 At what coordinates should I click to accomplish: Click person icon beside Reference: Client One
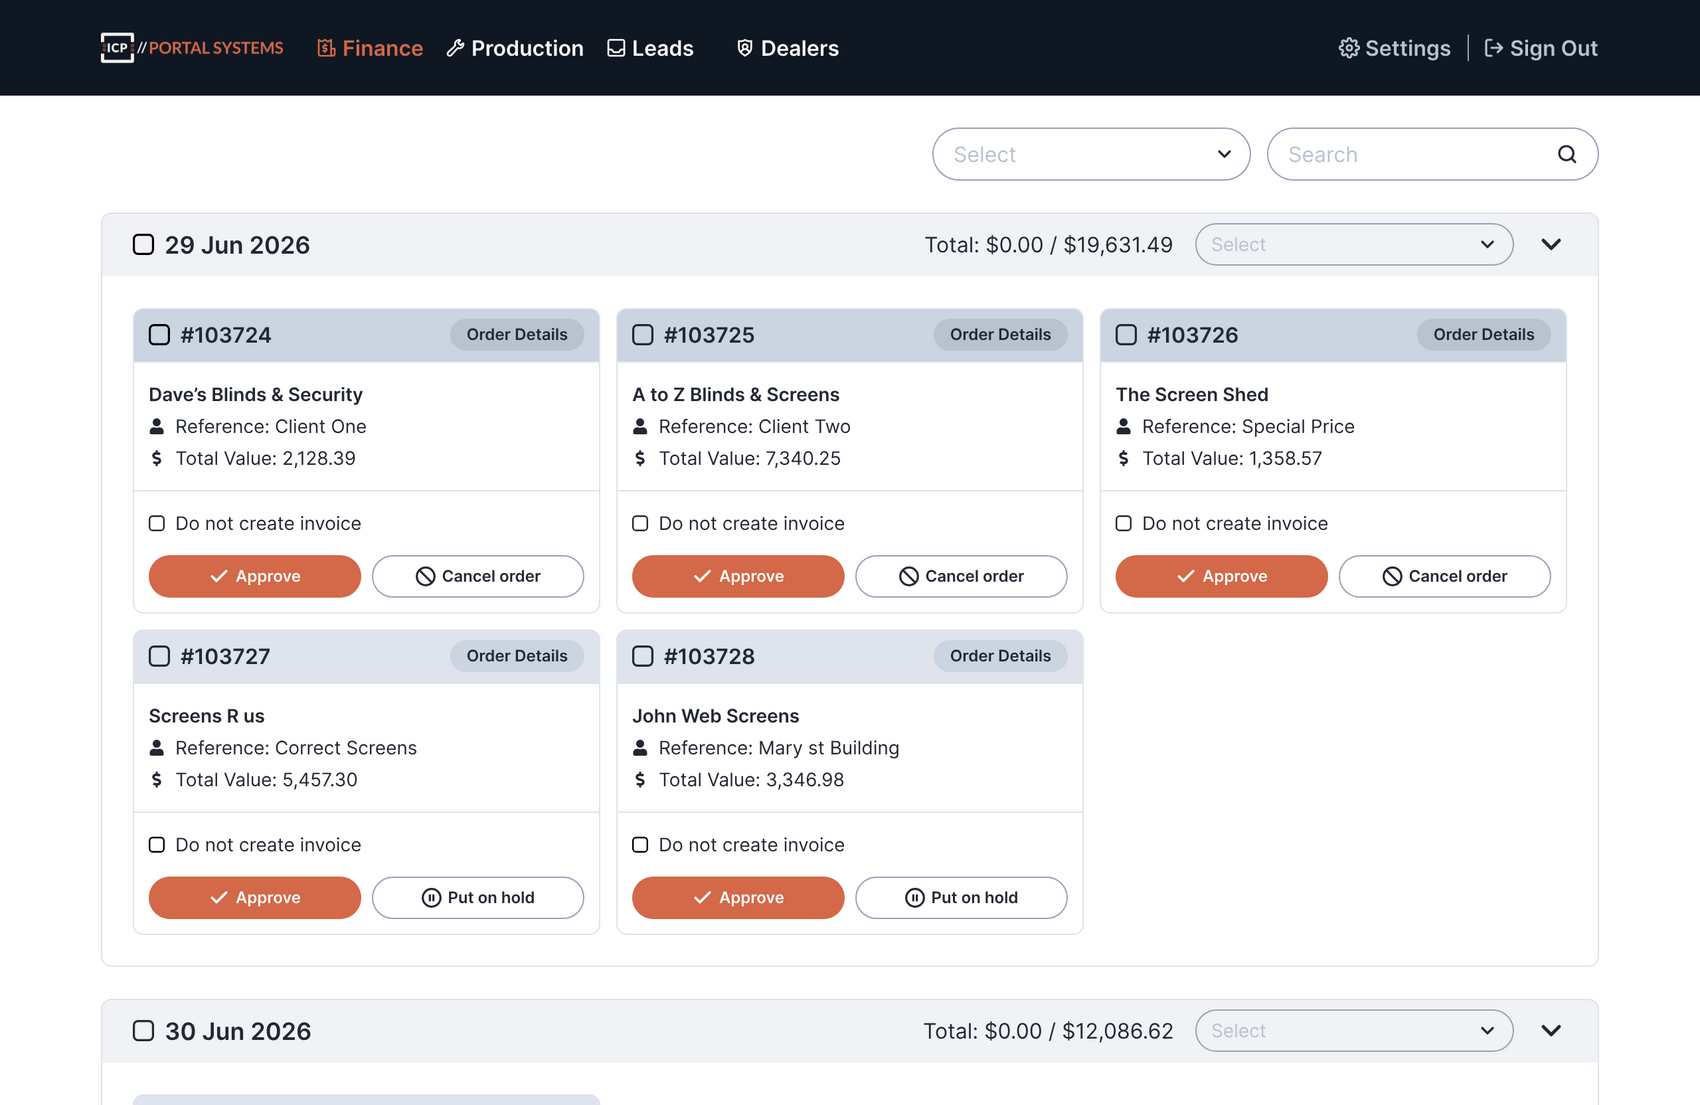(157, 427)
